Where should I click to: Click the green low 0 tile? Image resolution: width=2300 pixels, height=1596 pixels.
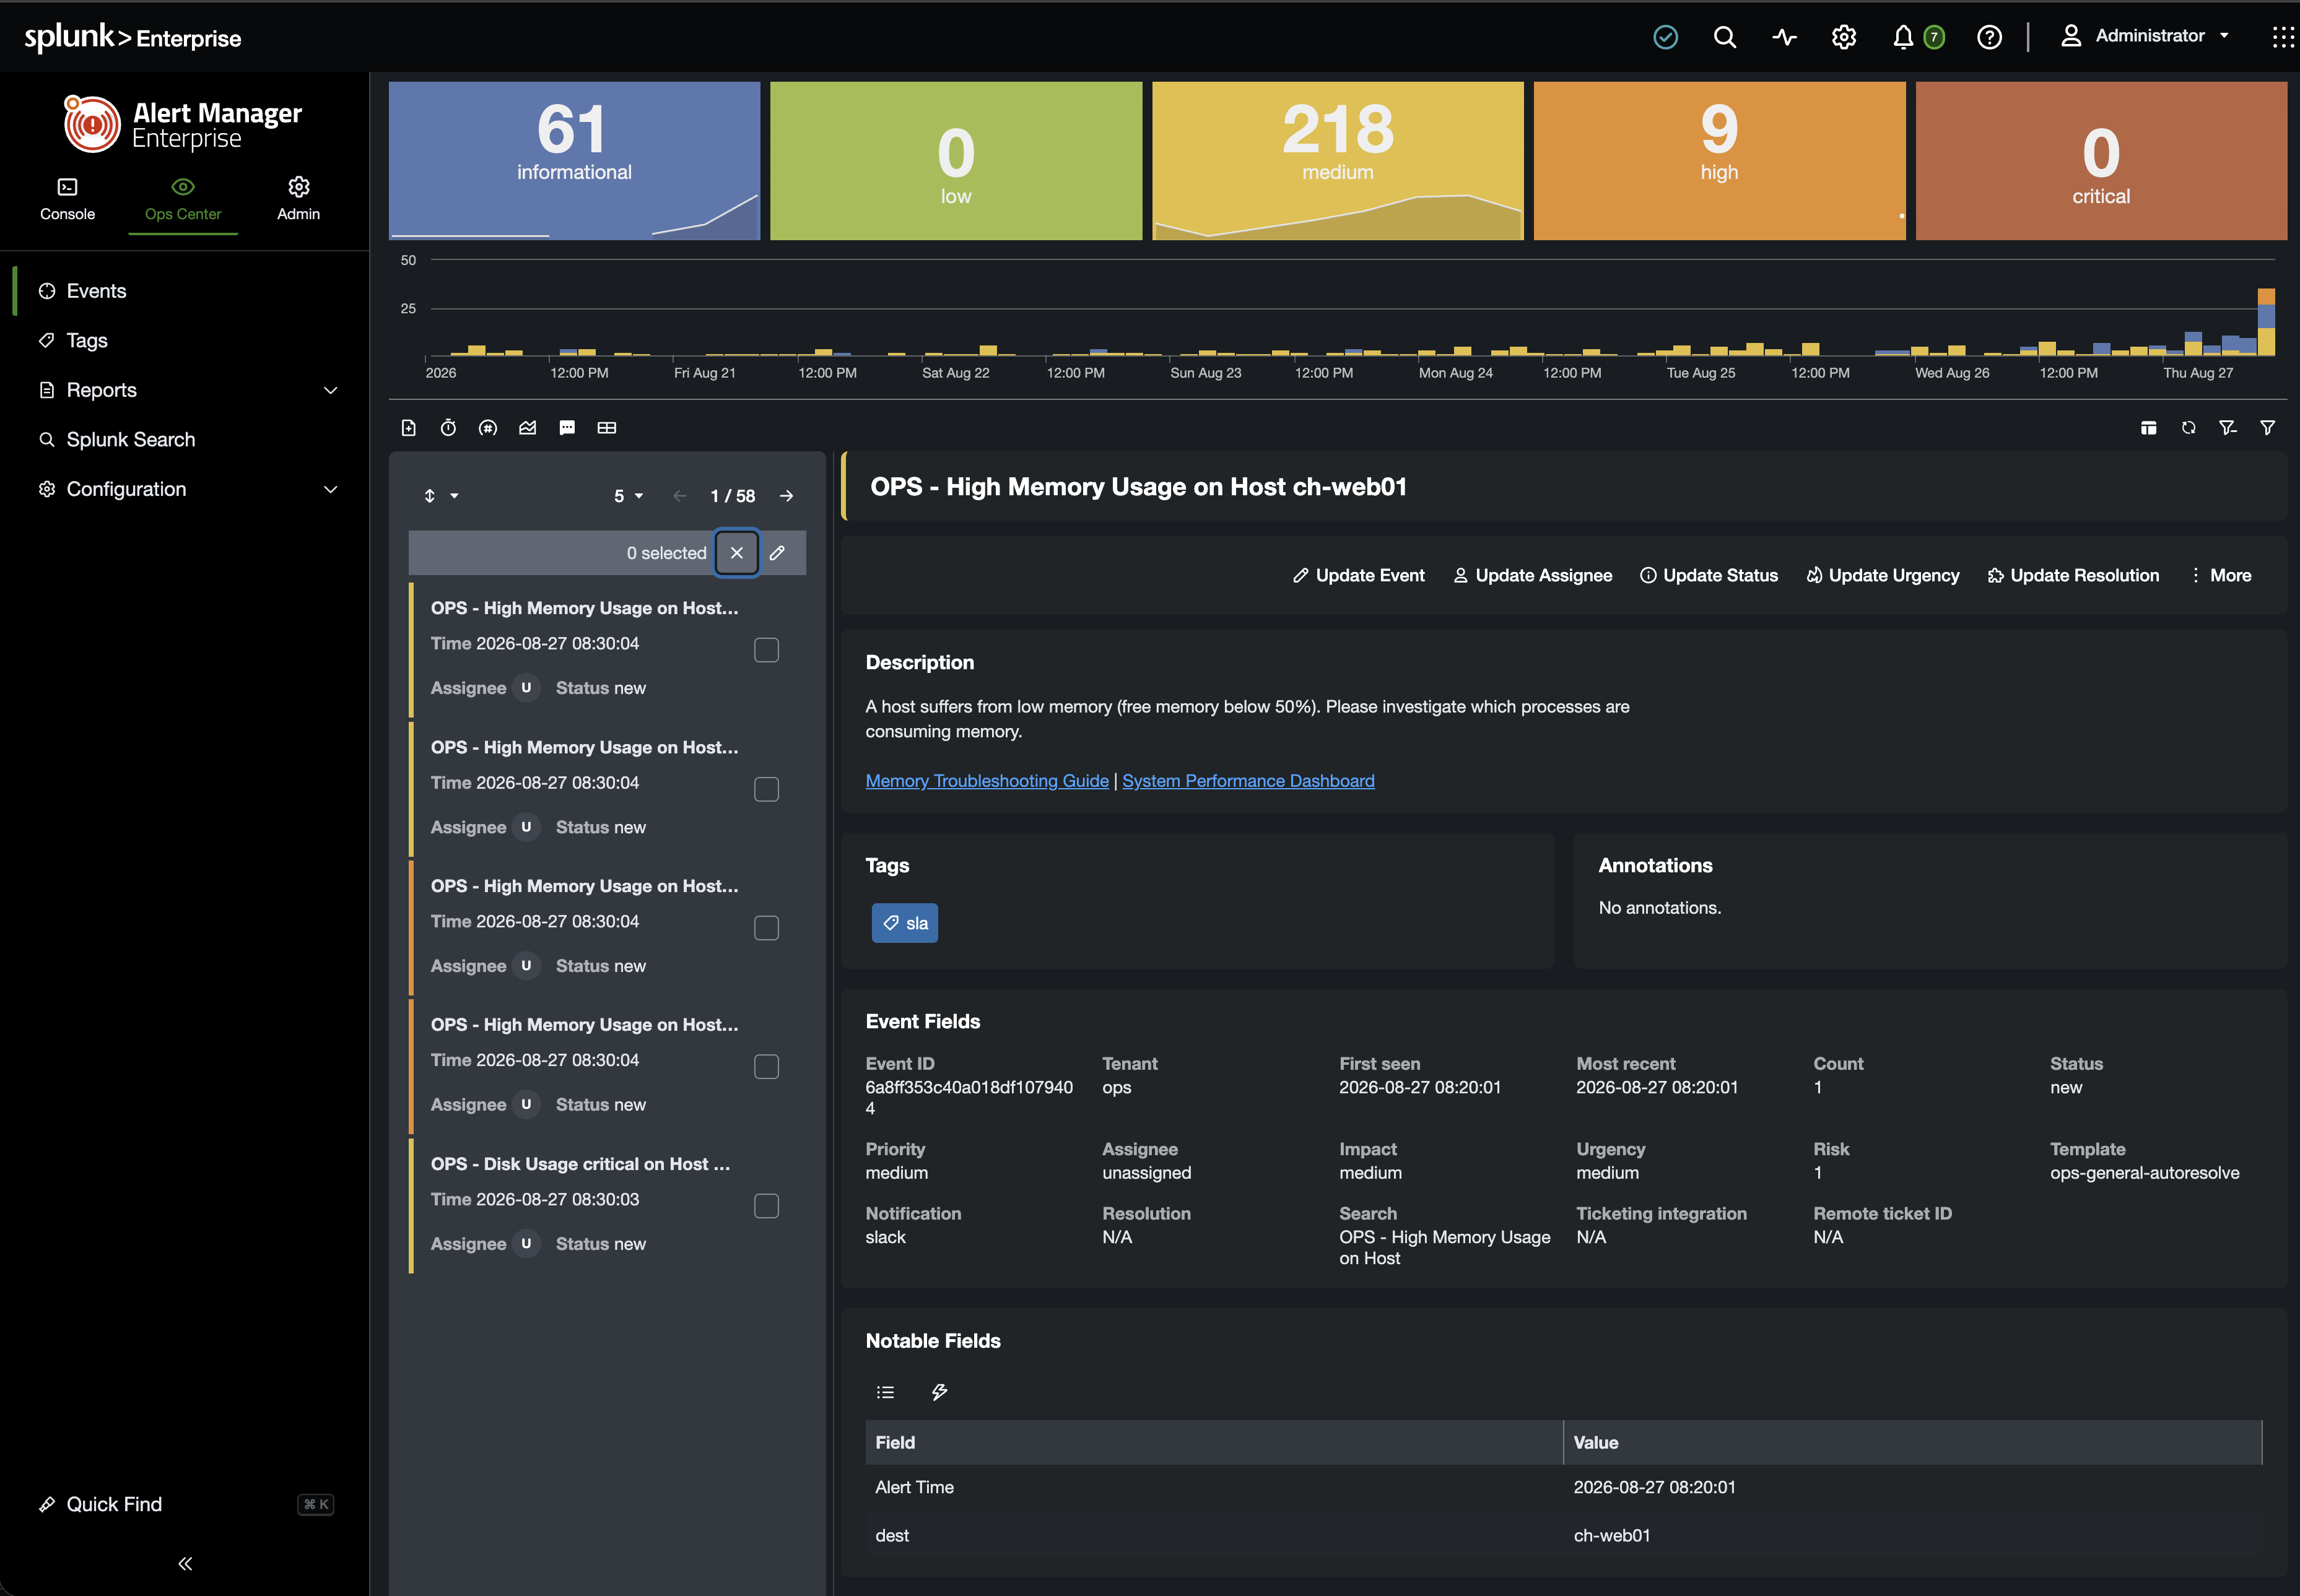coord(956,160)
